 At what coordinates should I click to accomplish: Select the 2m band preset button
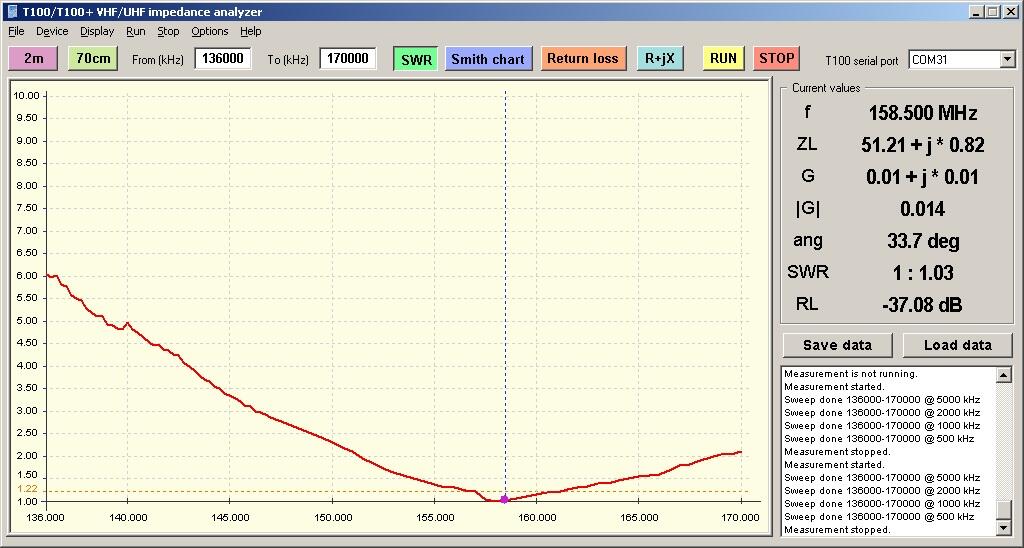click(33, 59)
